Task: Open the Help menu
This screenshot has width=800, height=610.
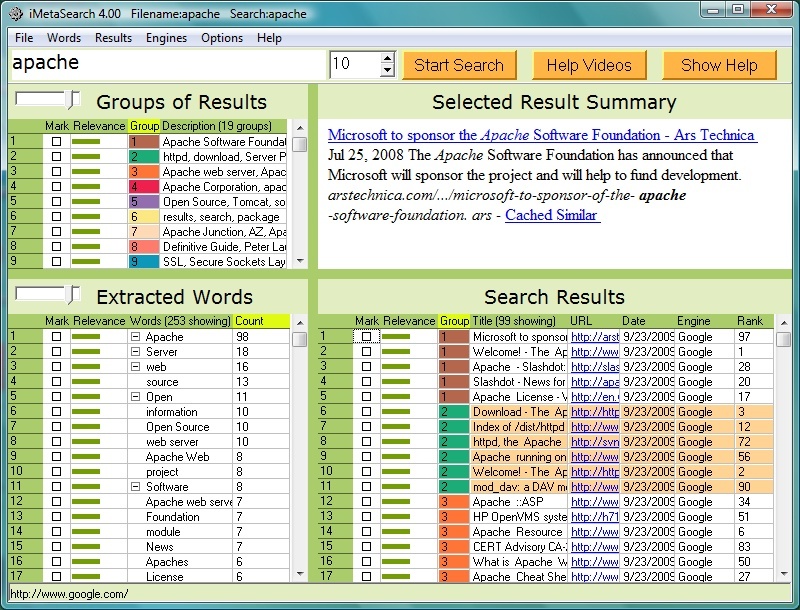Action: [269, 38]
